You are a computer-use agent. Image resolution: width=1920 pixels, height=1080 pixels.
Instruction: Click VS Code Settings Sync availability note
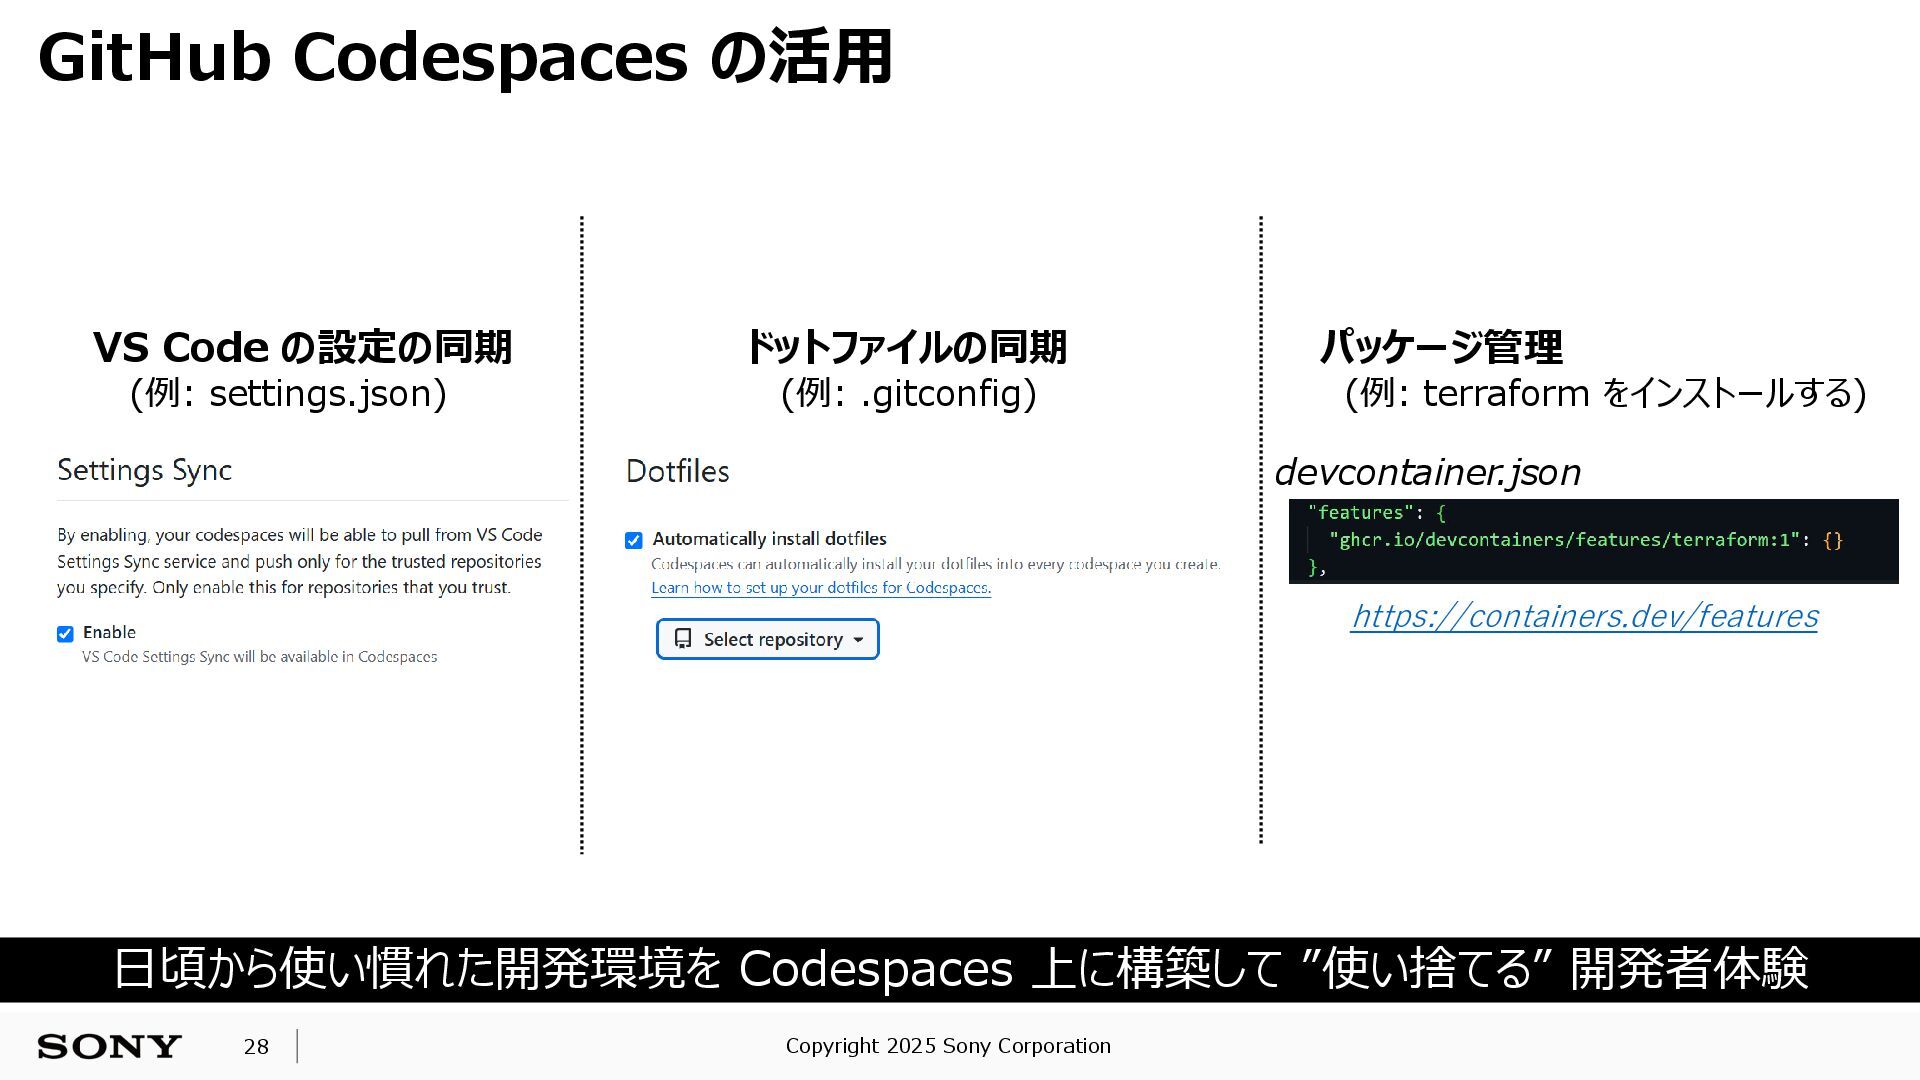pos(259,657)
